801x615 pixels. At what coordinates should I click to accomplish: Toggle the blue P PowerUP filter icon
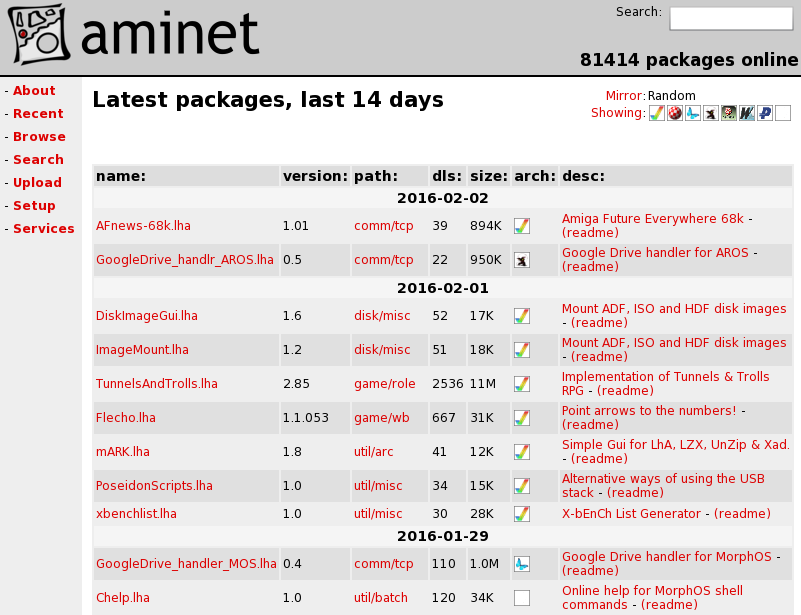pos(765,113)
